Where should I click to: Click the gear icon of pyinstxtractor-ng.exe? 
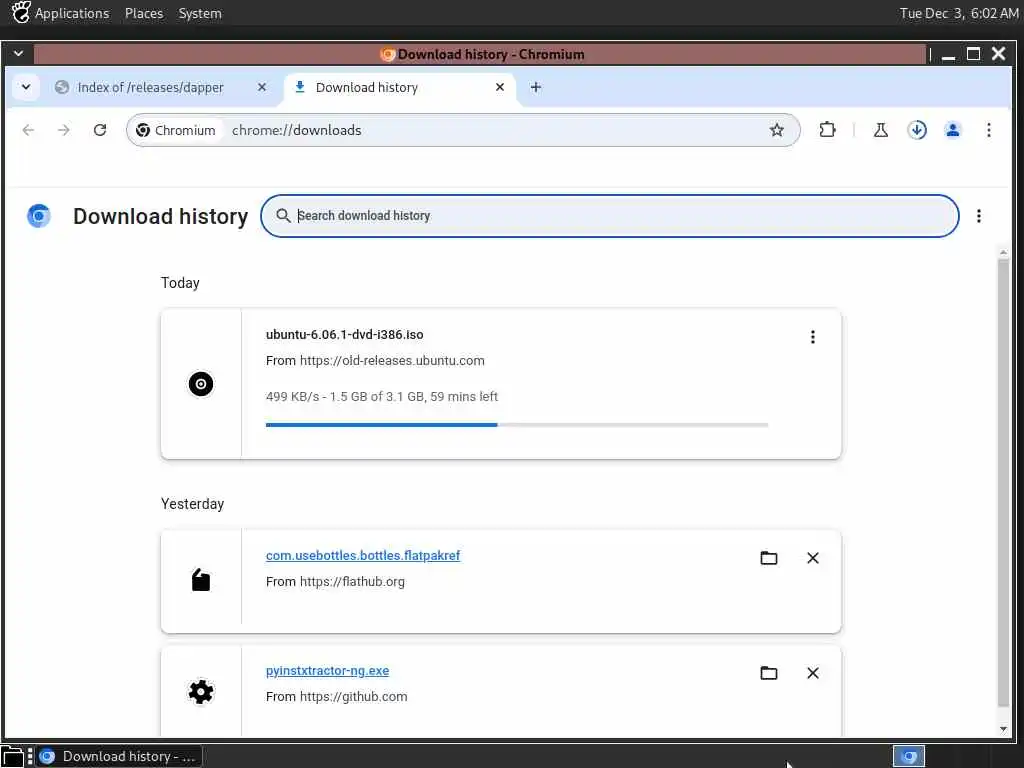(x=200, y=692)
